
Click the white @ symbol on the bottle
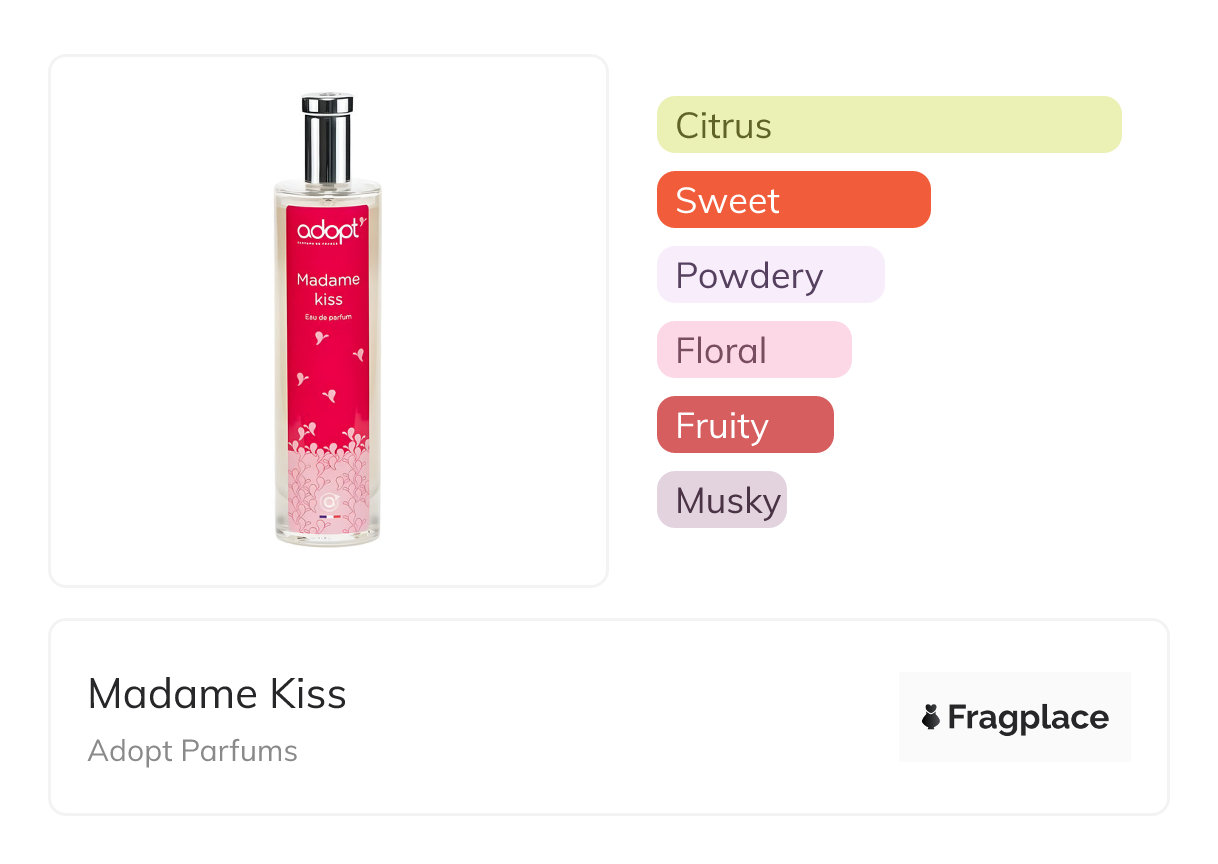[328, 499]
